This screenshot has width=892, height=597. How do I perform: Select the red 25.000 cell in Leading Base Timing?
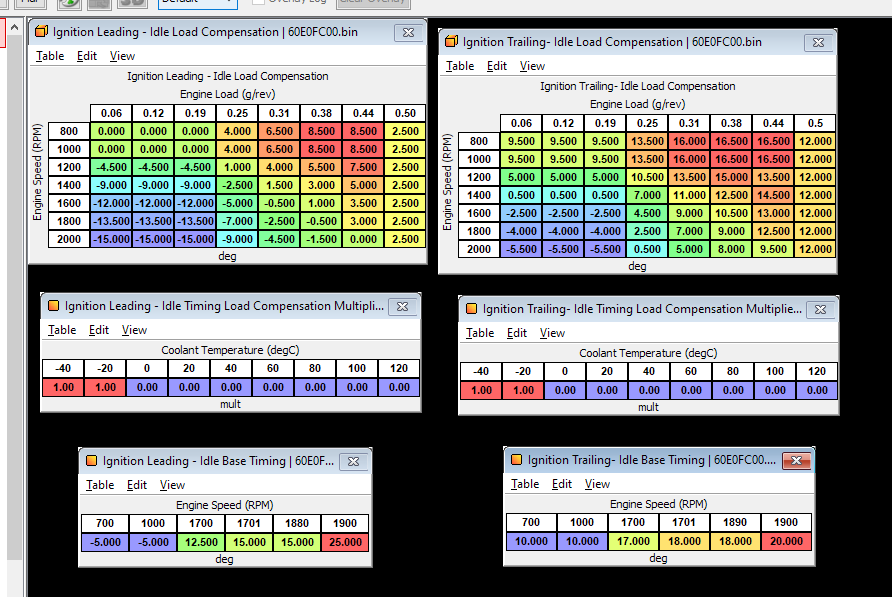pos(345,541)
